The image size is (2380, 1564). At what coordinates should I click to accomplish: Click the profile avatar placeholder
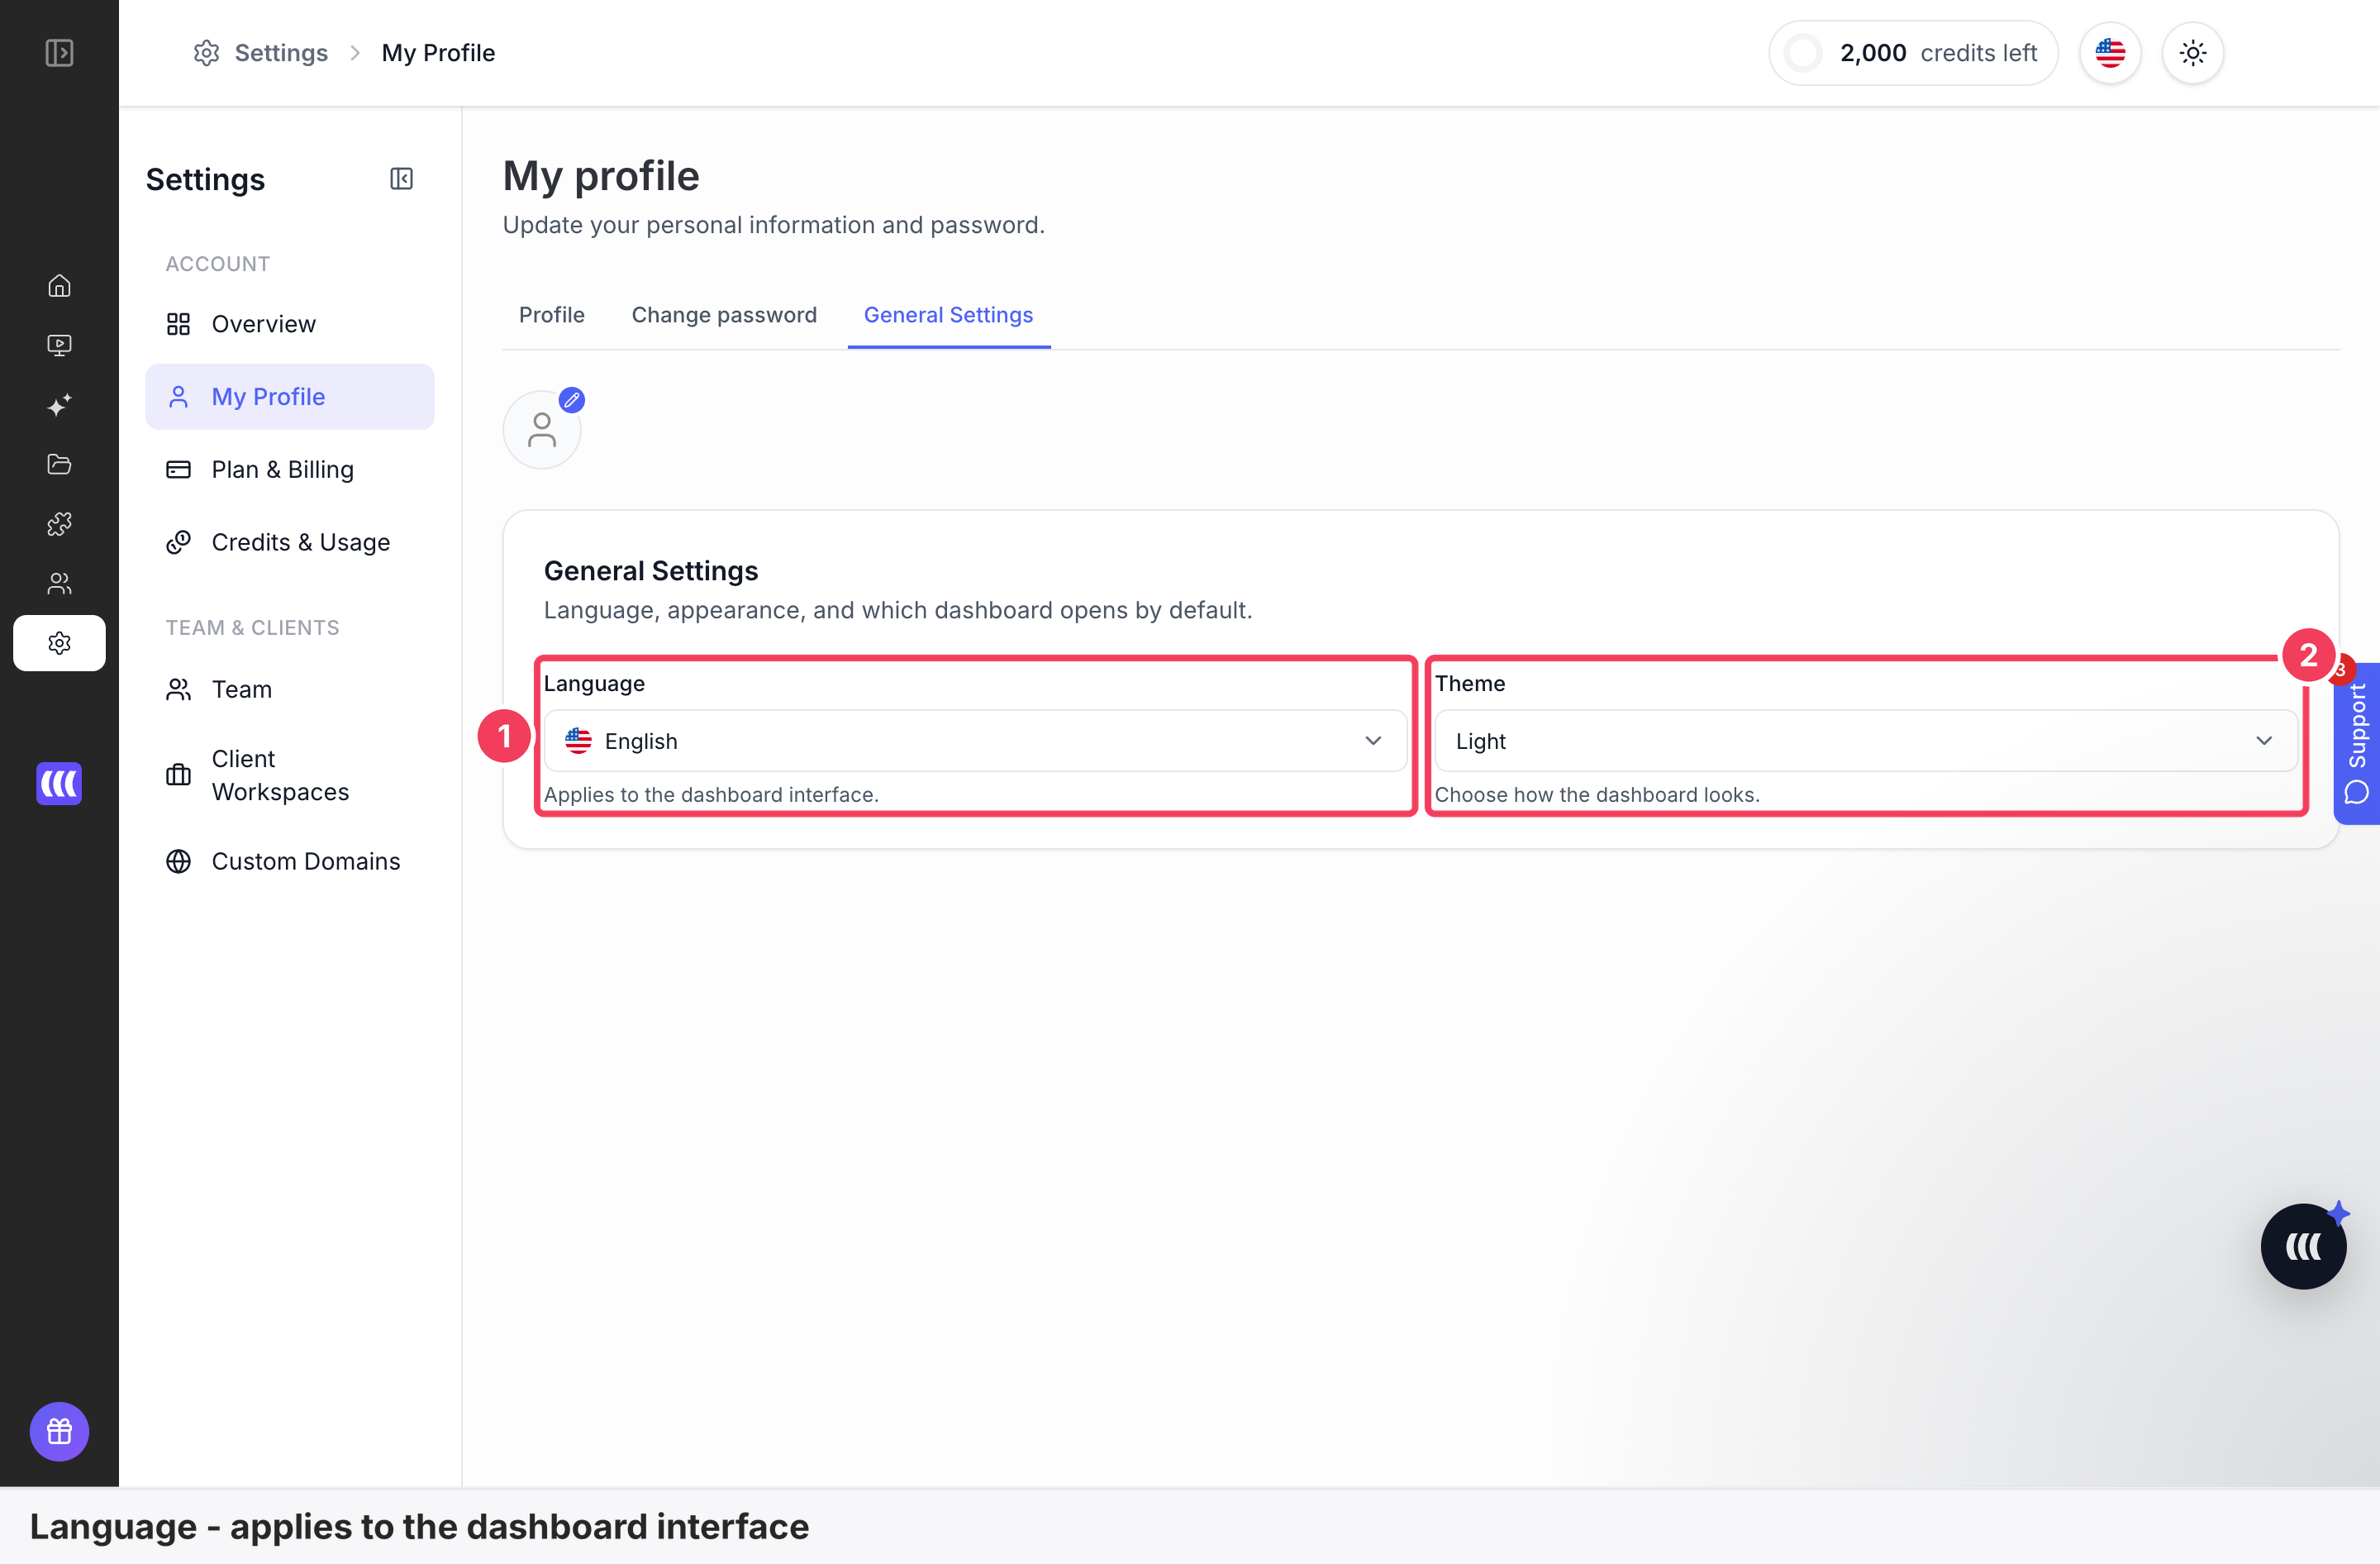(541, 430)
